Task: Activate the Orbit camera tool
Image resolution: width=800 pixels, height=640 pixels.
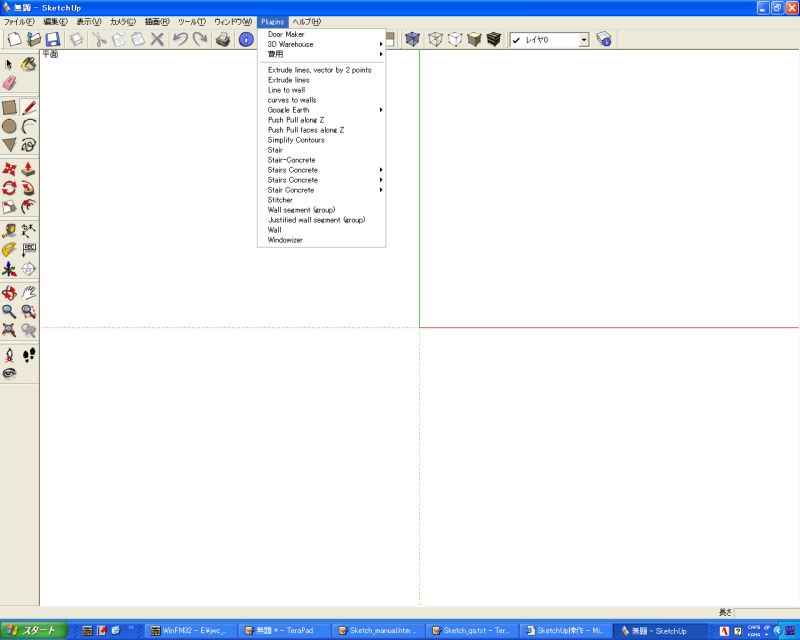Action: [9, 292]
